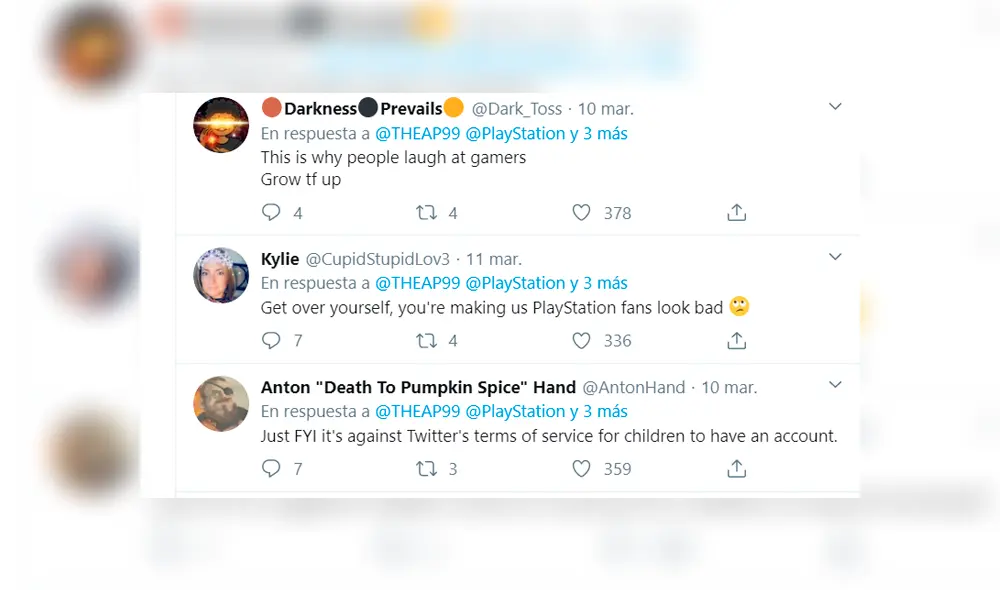Expand the menu chevron on Kylie's tweet
Screen dimensions: 1000x590
point(835,257)
